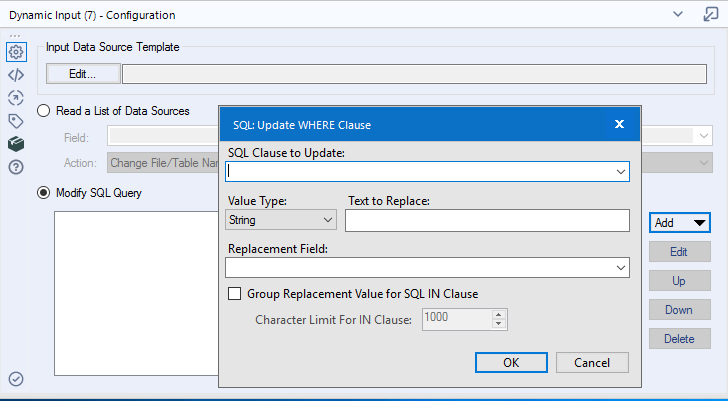Click the pop-out window icon at top right
728x401 pixels.
711,14
